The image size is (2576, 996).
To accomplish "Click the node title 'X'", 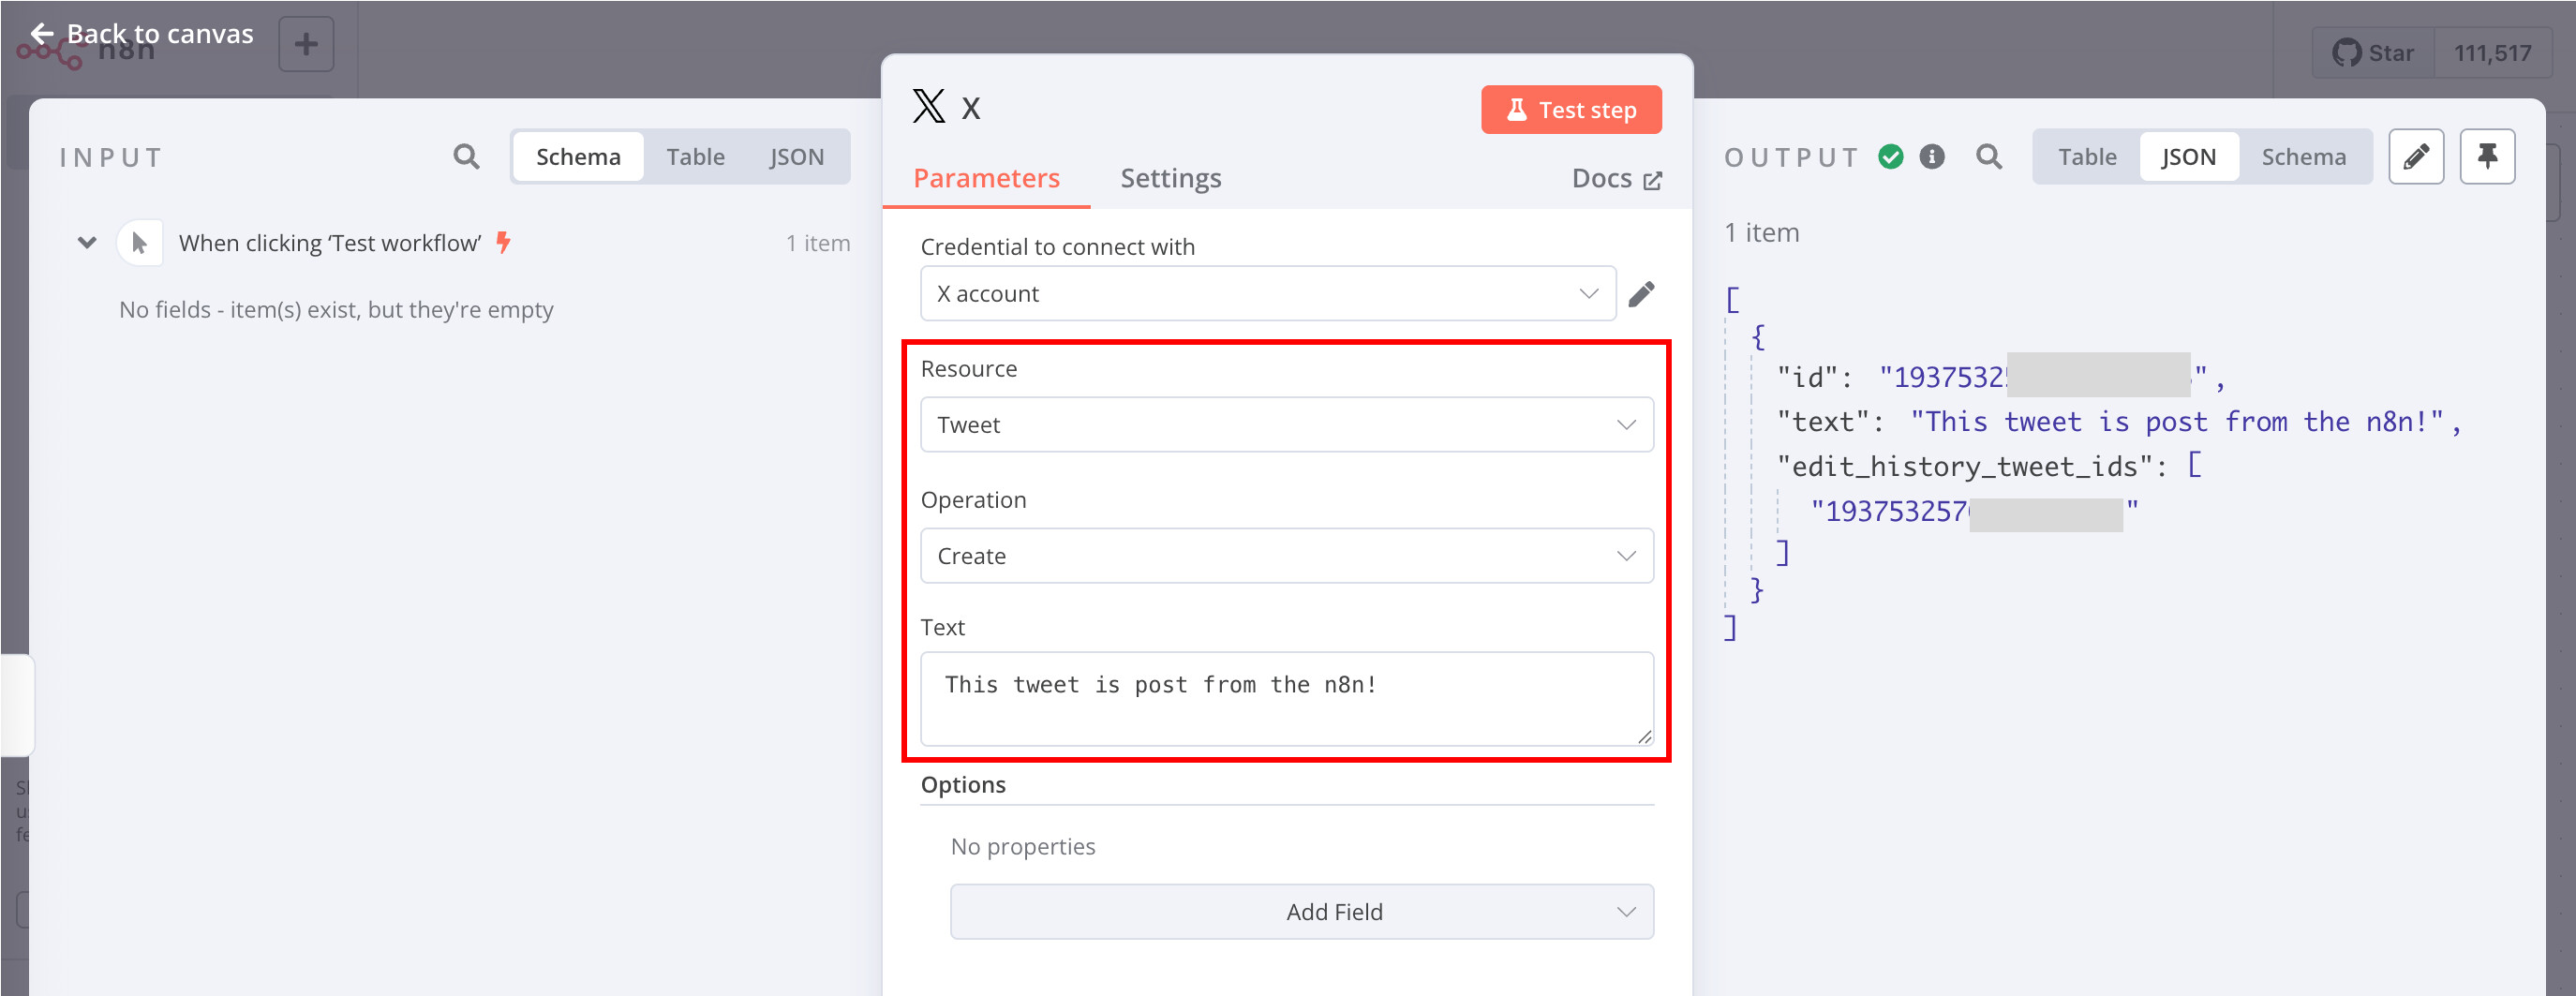I will pos(970,108).
